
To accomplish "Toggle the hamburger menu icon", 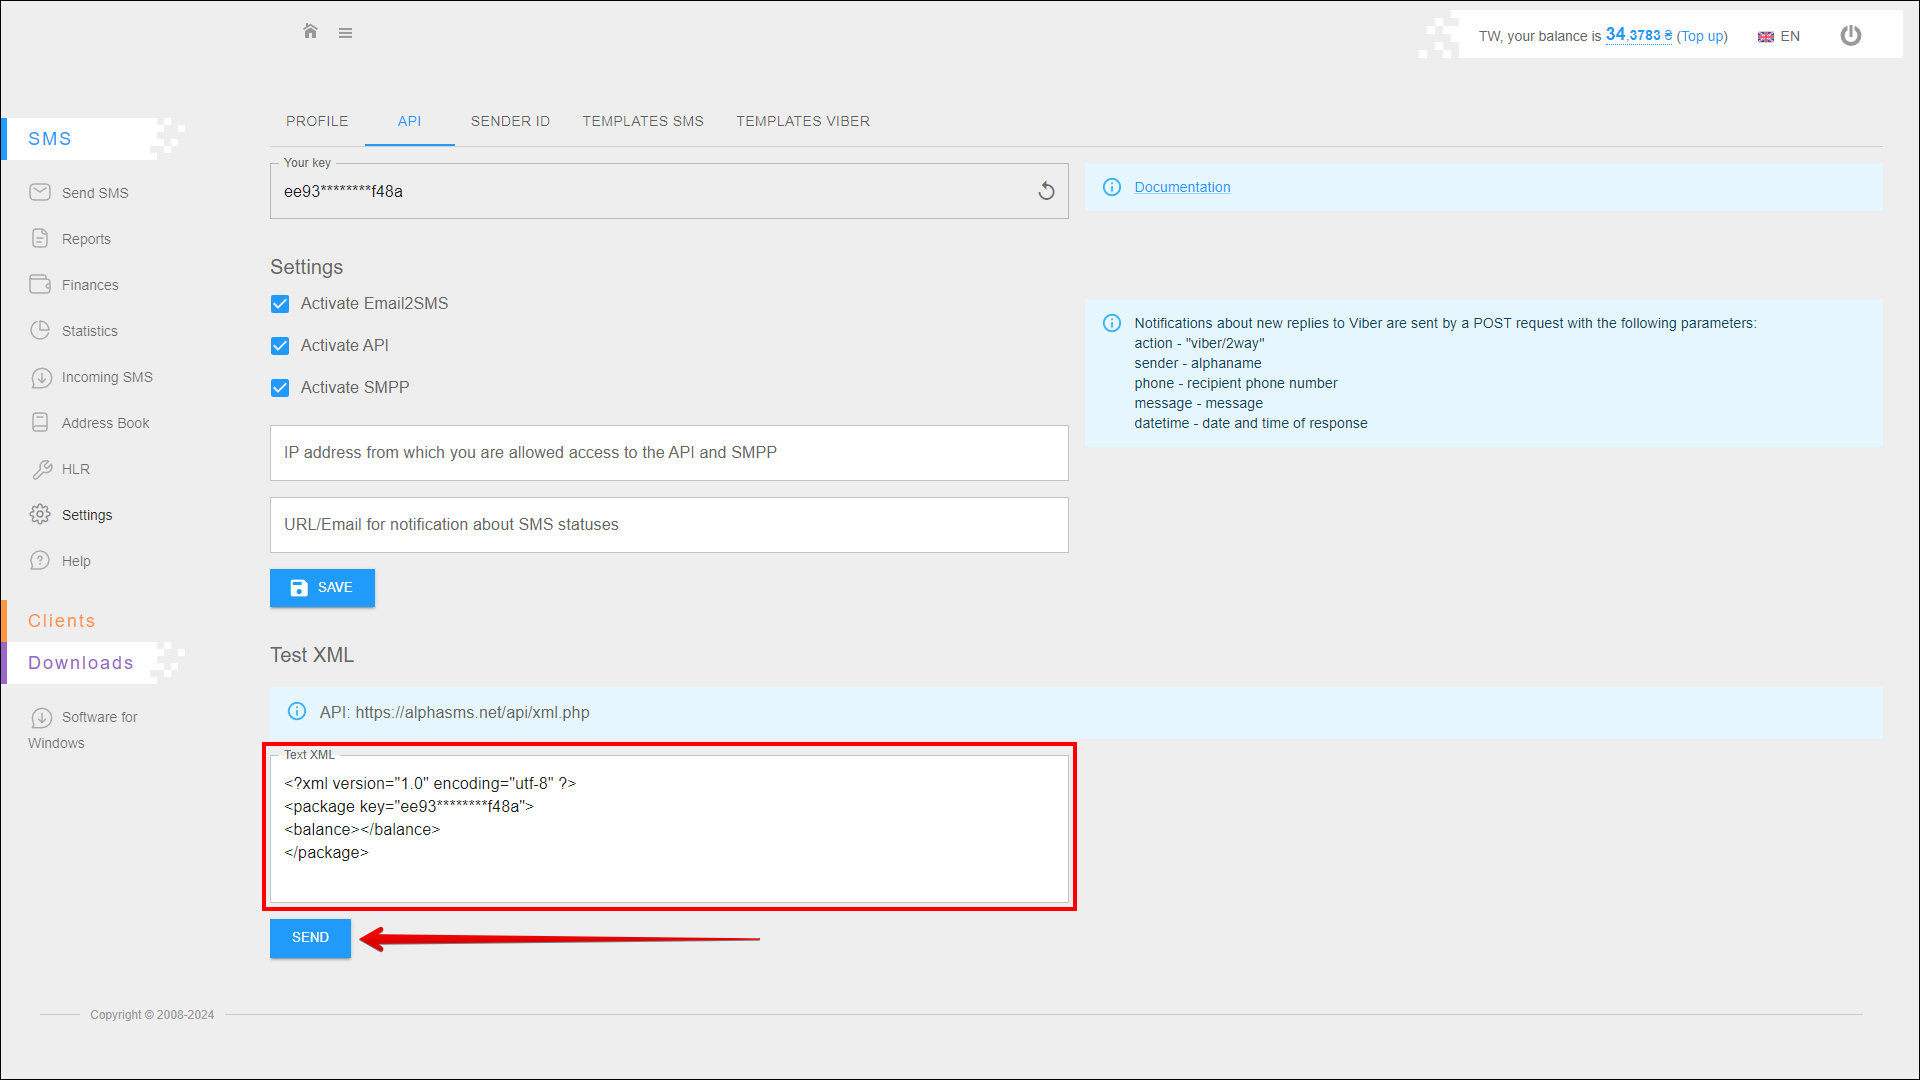I will [345, 33].
